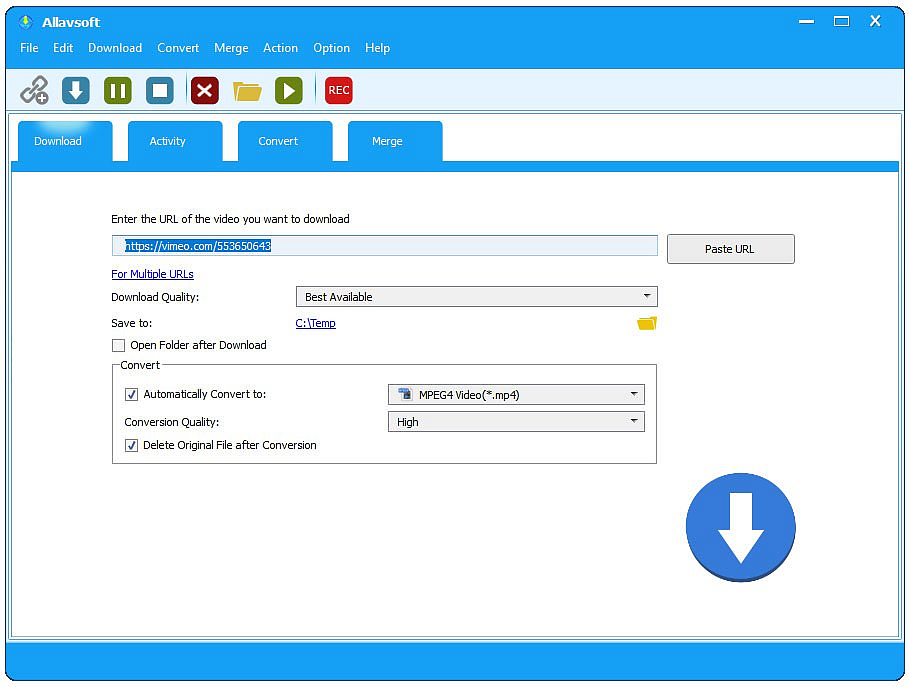Open the Option menu
The height and width of the screenshot is (687, 909).
coord(331,48)
